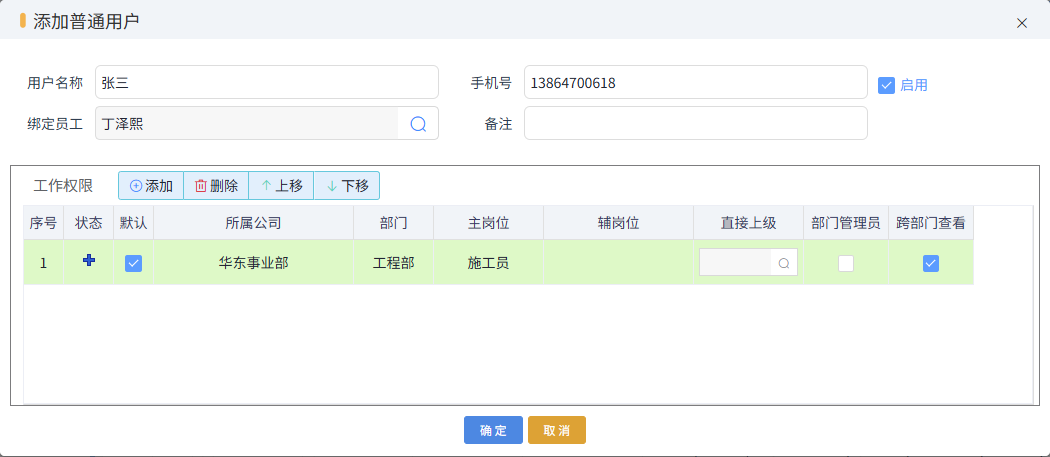Click the blue plus status icon in row 1
The width and height of the screenshot is (1050, 457).
tap(88, 261)
